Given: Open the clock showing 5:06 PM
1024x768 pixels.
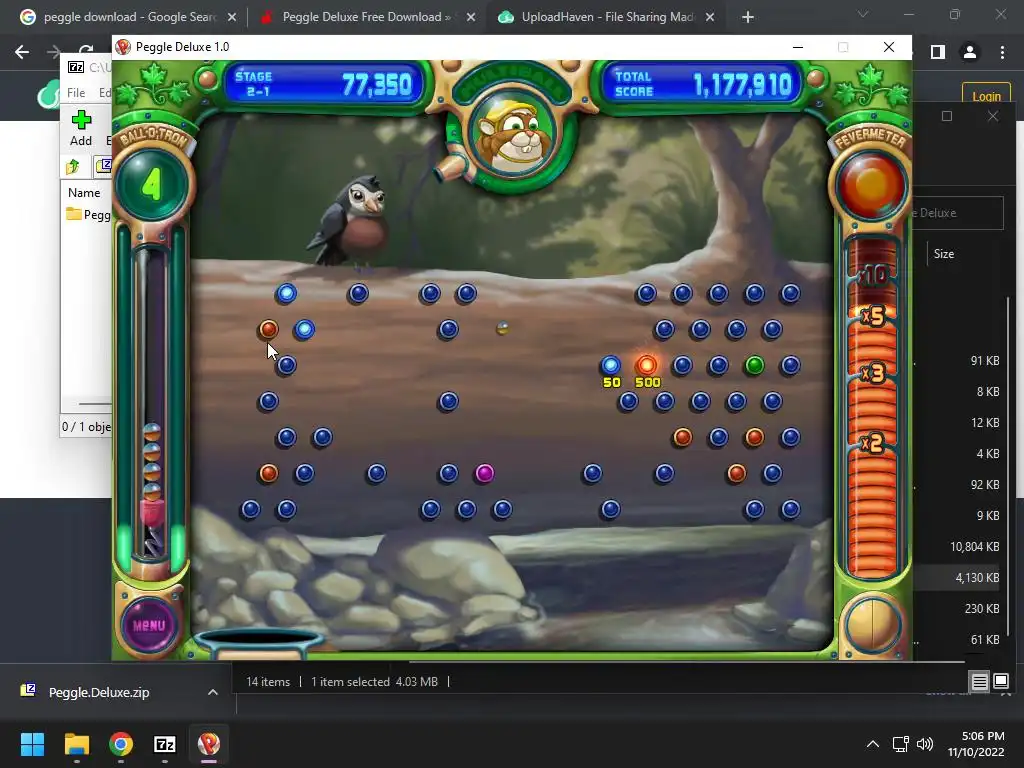Looking at the screenshot, I should click(x=976, y=744).
